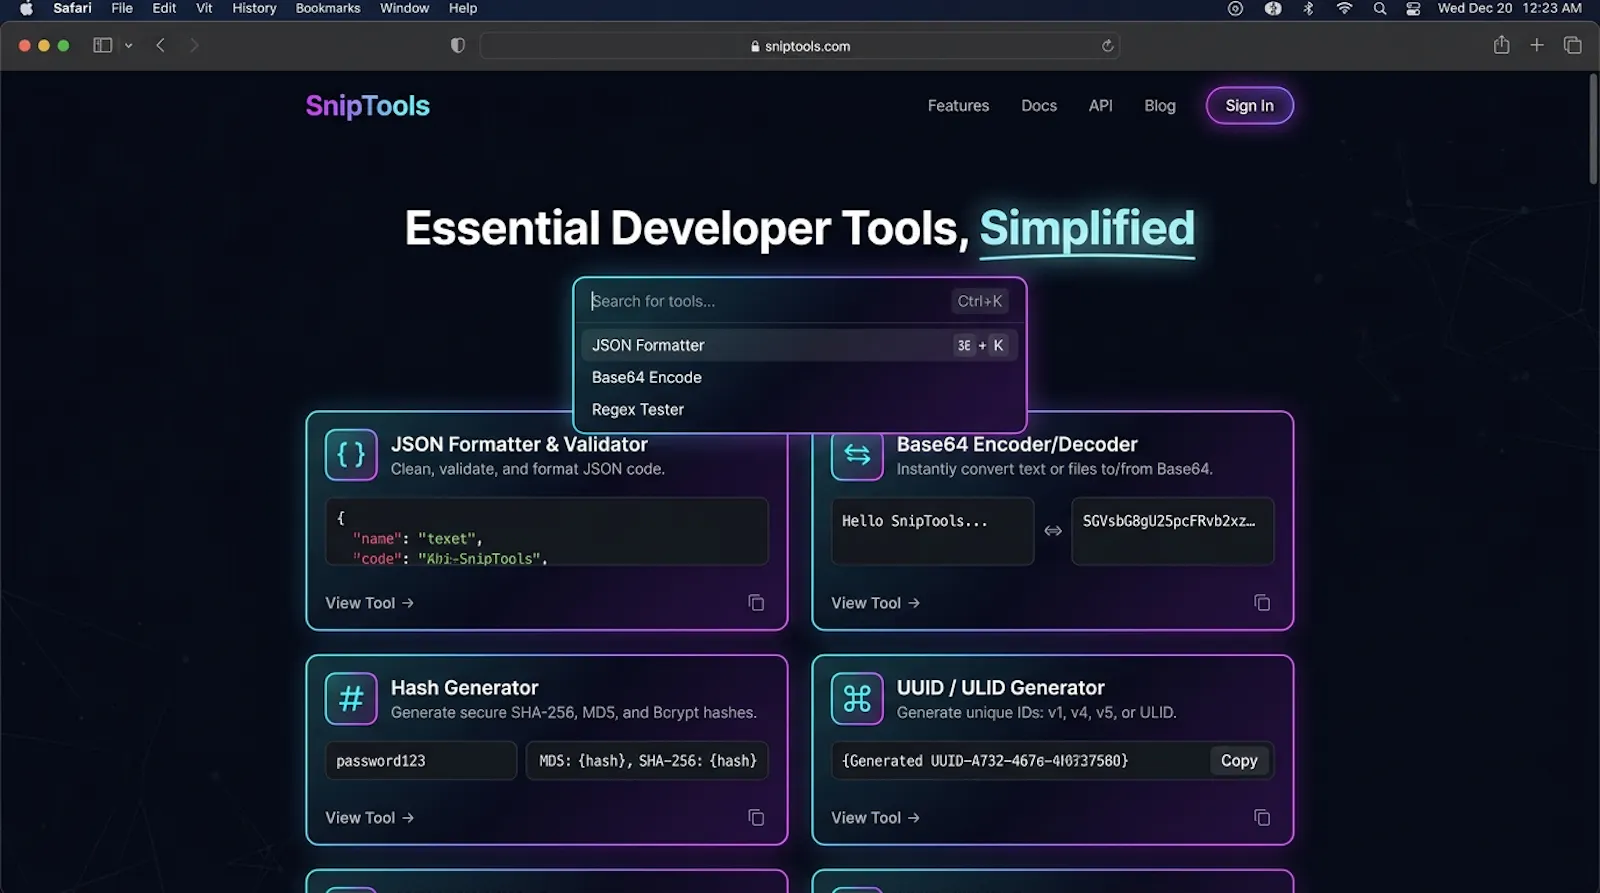The height and width of the screenshot is (893, 1600).
Task: Click the accessibility icon in menu bar
Action: coord(1273,8)
